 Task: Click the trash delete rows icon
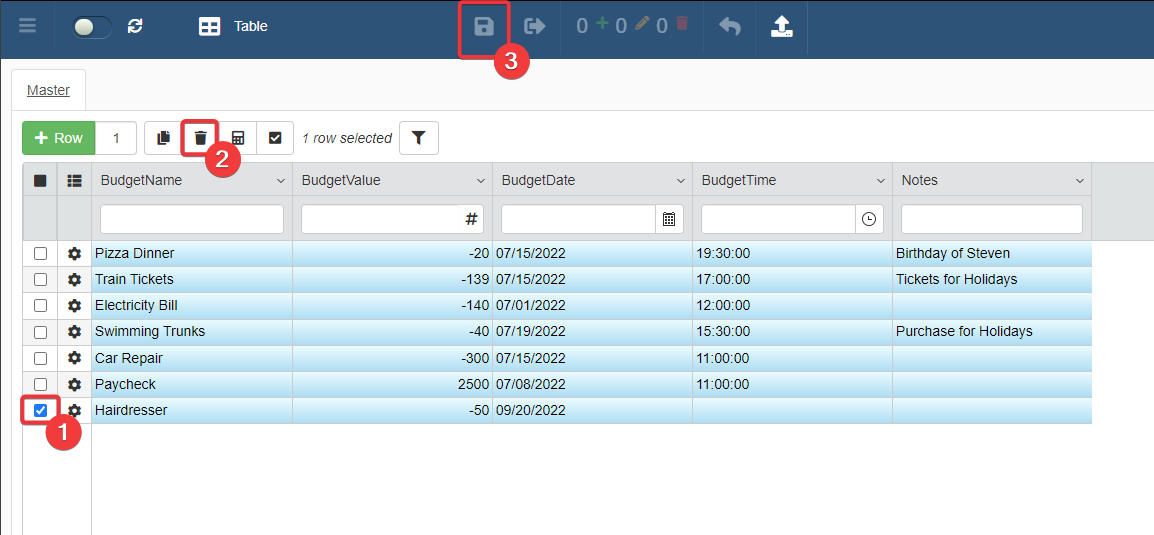200,138
